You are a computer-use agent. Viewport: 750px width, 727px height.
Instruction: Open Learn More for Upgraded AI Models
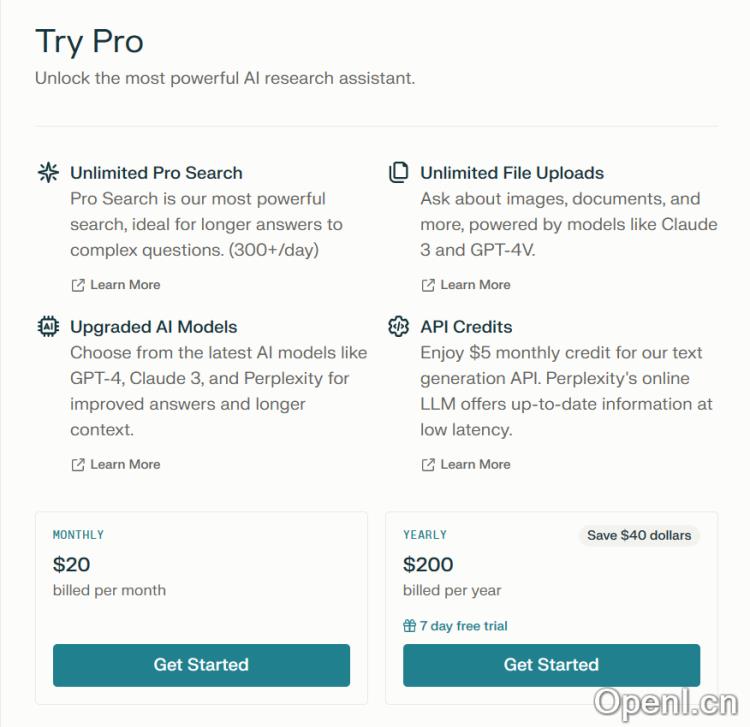(x=125, y=465)
